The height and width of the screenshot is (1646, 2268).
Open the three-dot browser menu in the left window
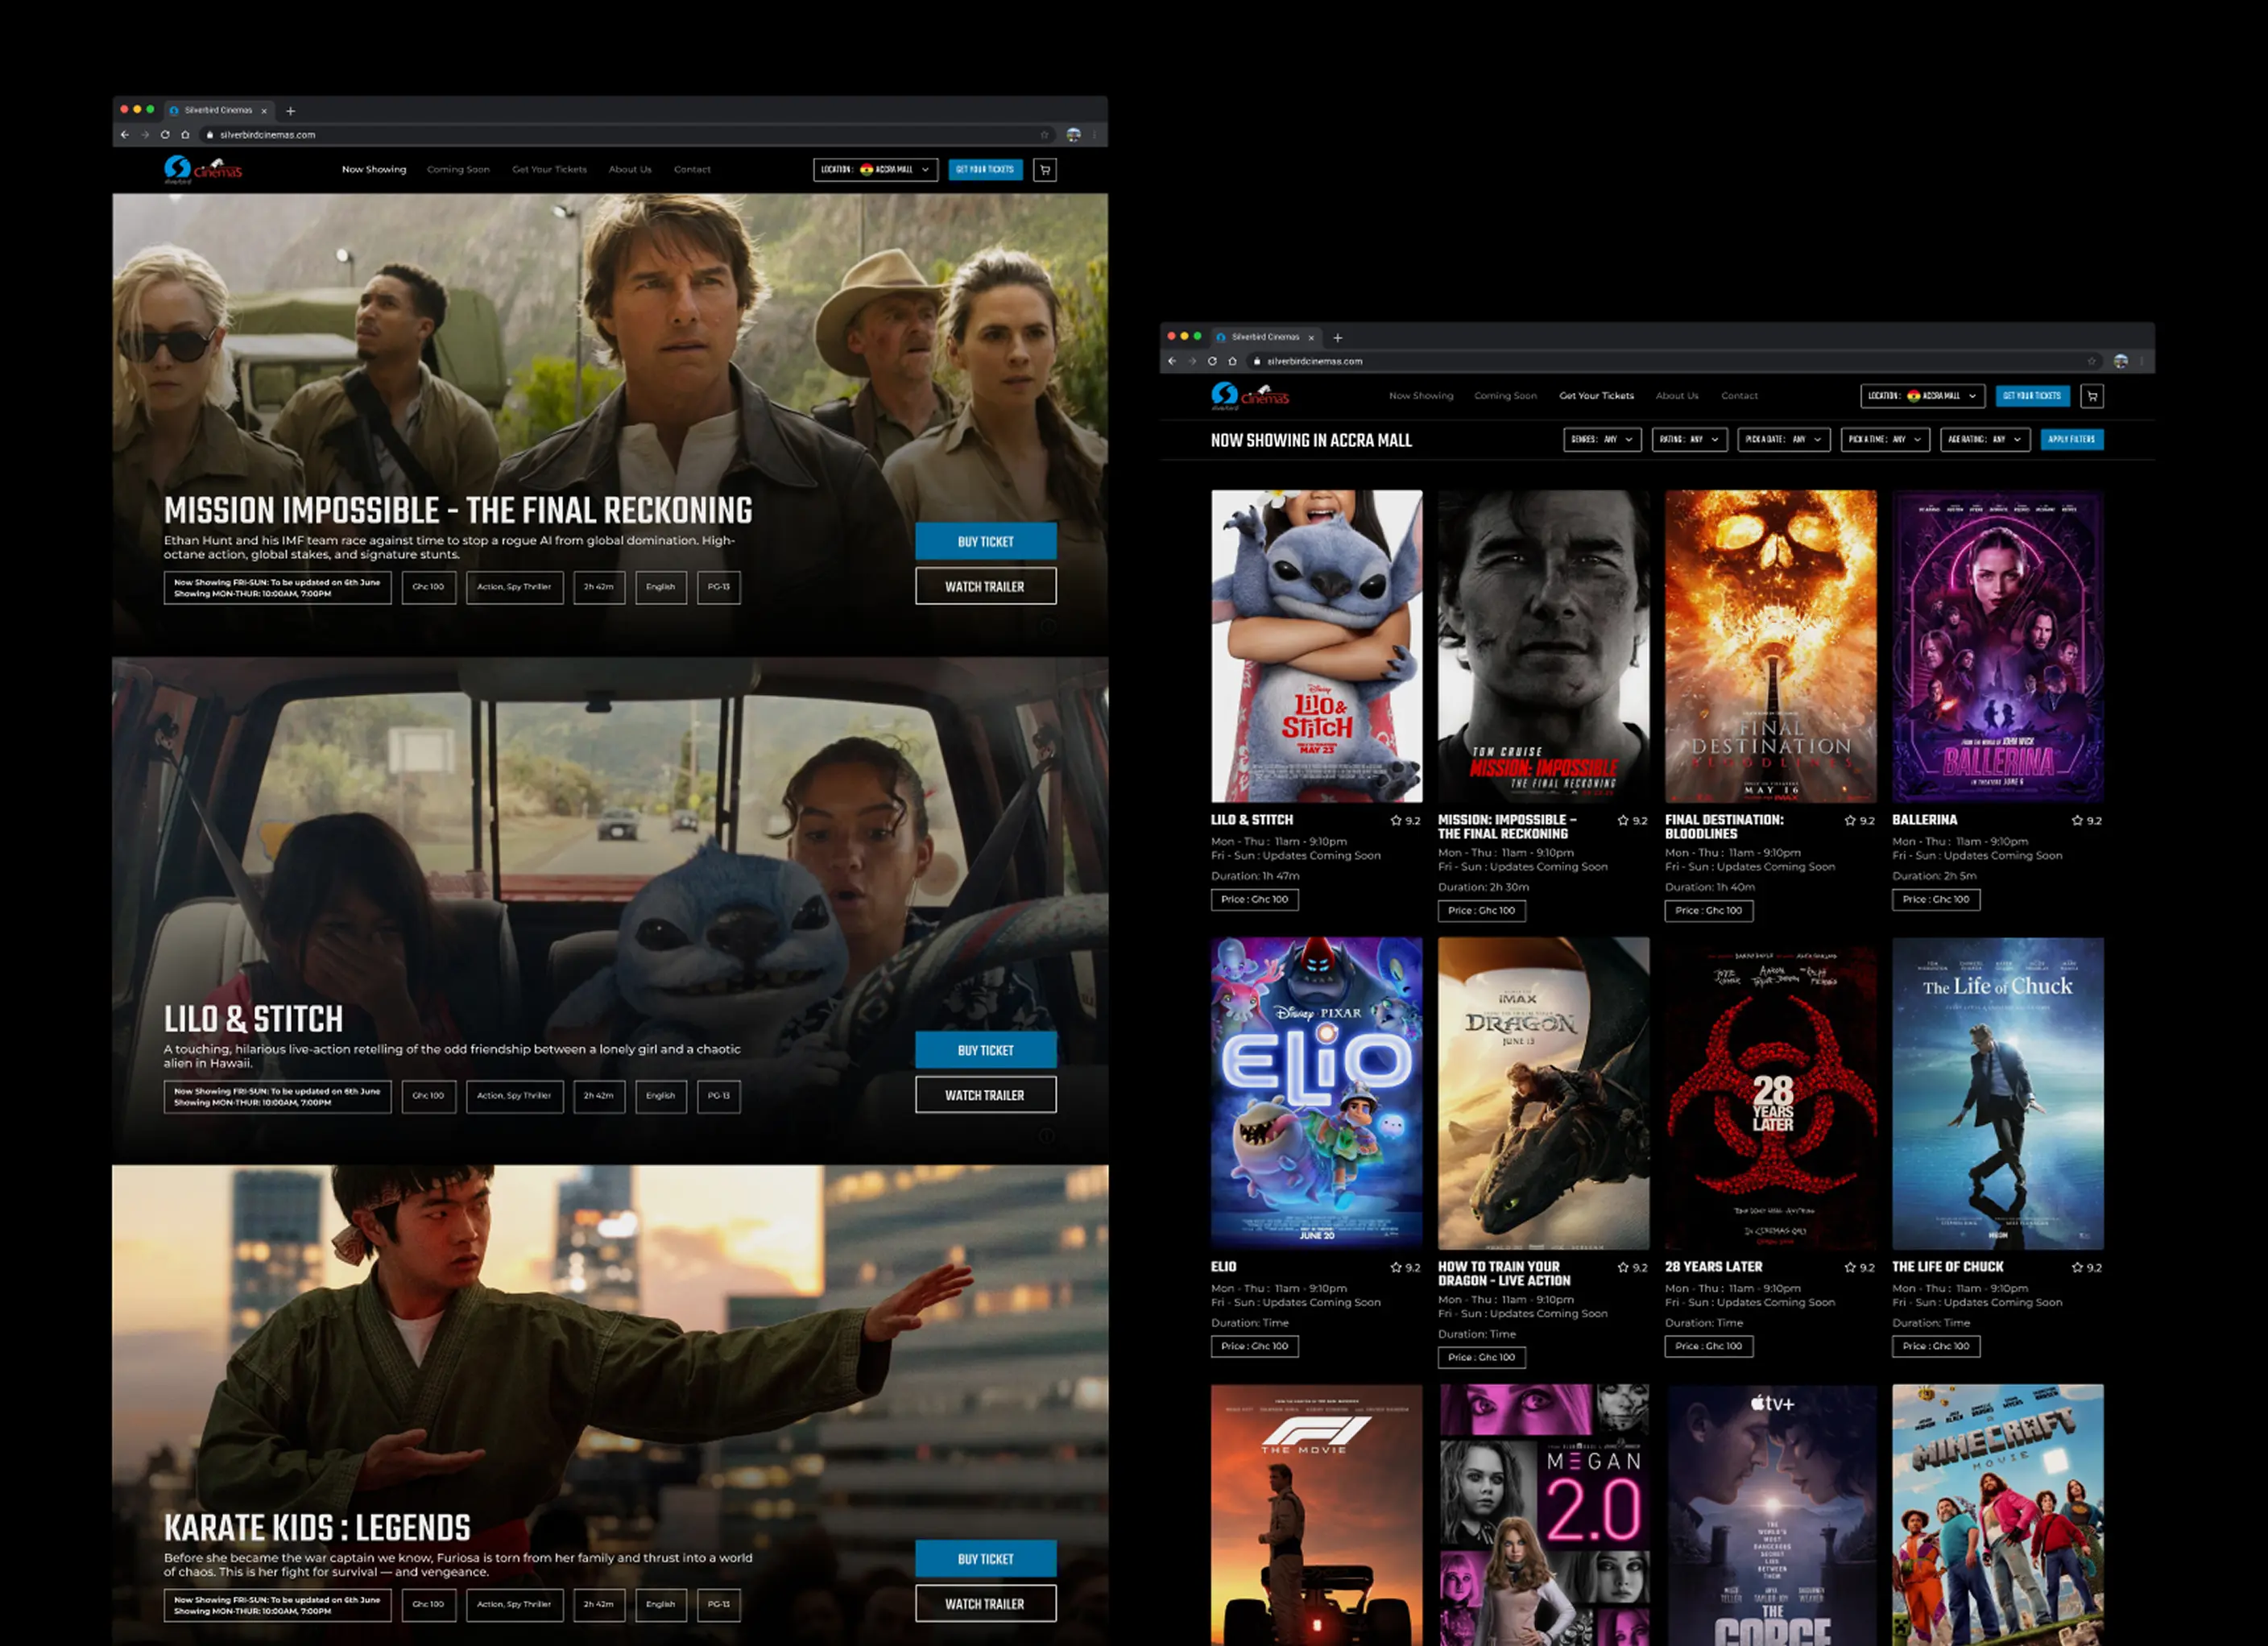pyautogui.click(x=1094, y=135)
